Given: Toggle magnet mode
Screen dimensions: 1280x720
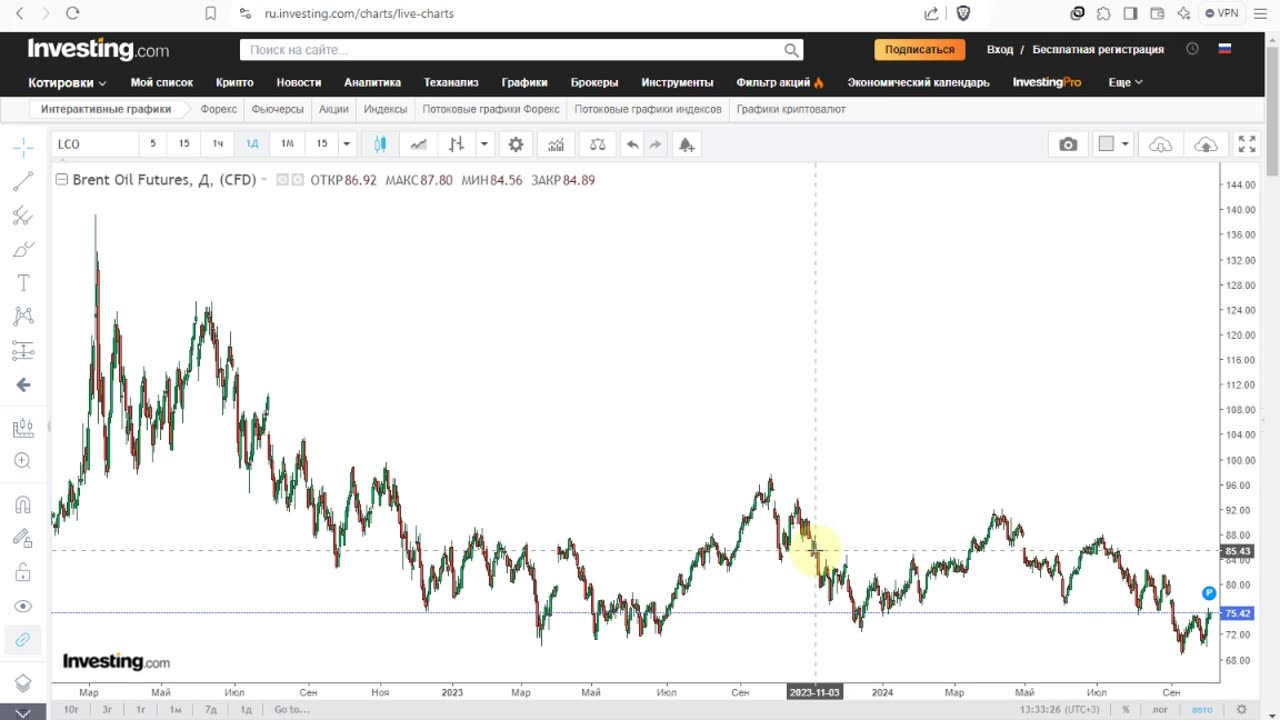Looking at the screenshot, I should pos(23,505).
